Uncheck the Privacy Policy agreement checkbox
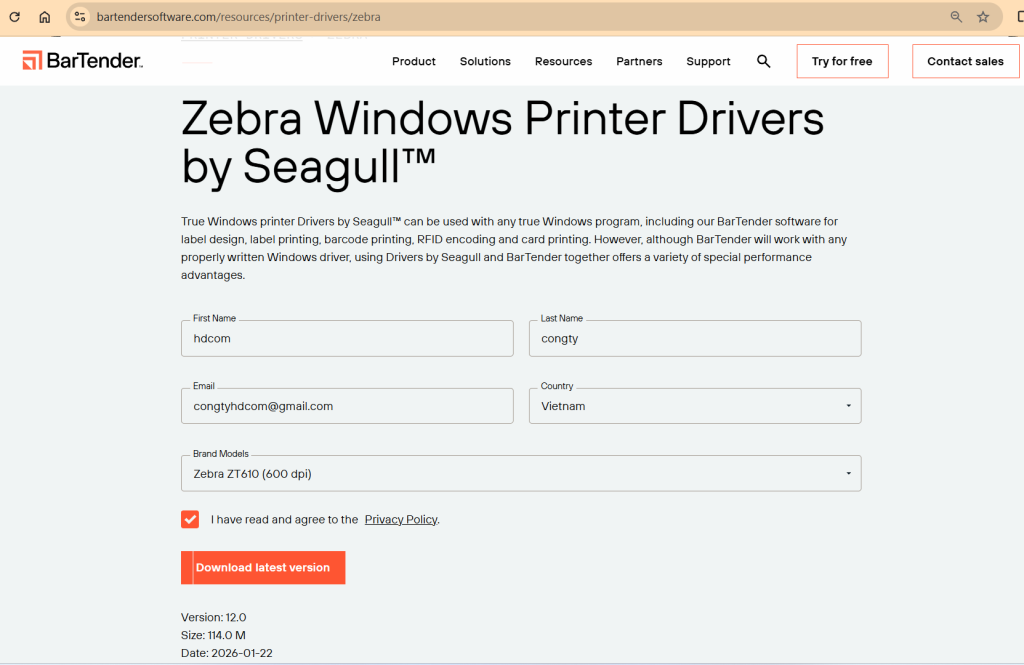 pos(190,519)
